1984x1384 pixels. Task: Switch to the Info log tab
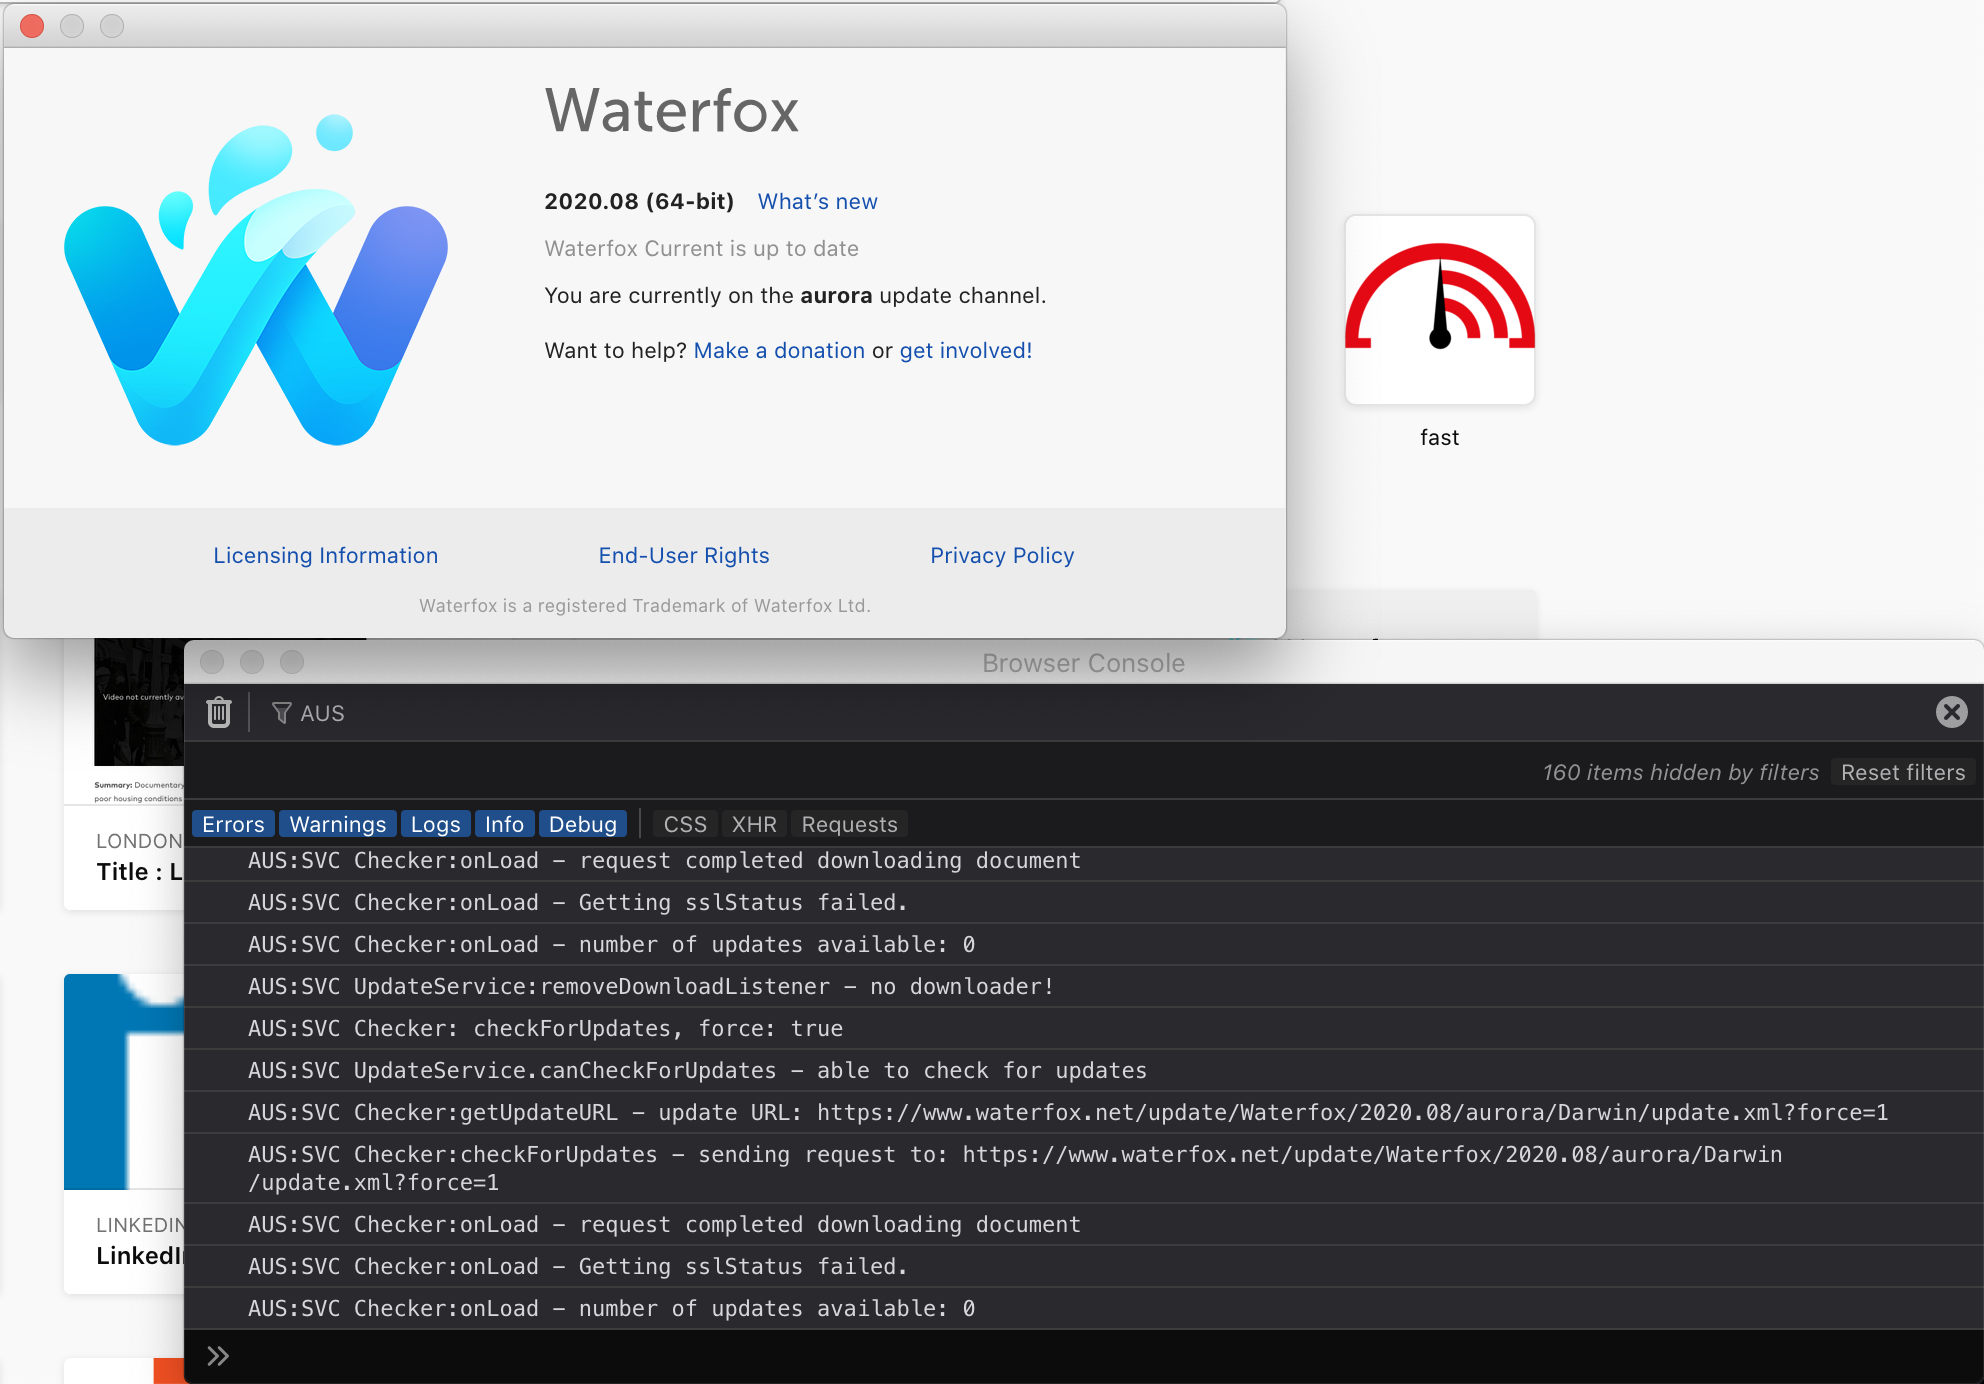[504, 823]
